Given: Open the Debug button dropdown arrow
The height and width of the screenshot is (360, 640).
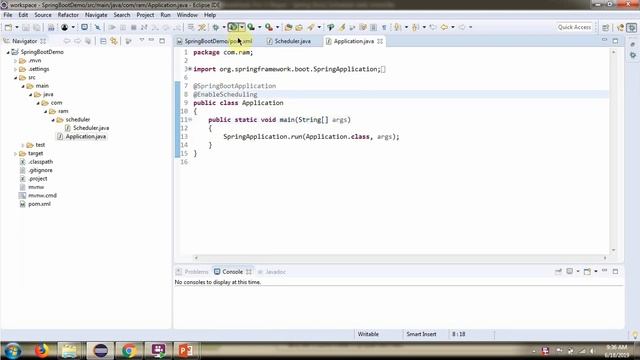Looking at the screenshot, I should 224,27.
